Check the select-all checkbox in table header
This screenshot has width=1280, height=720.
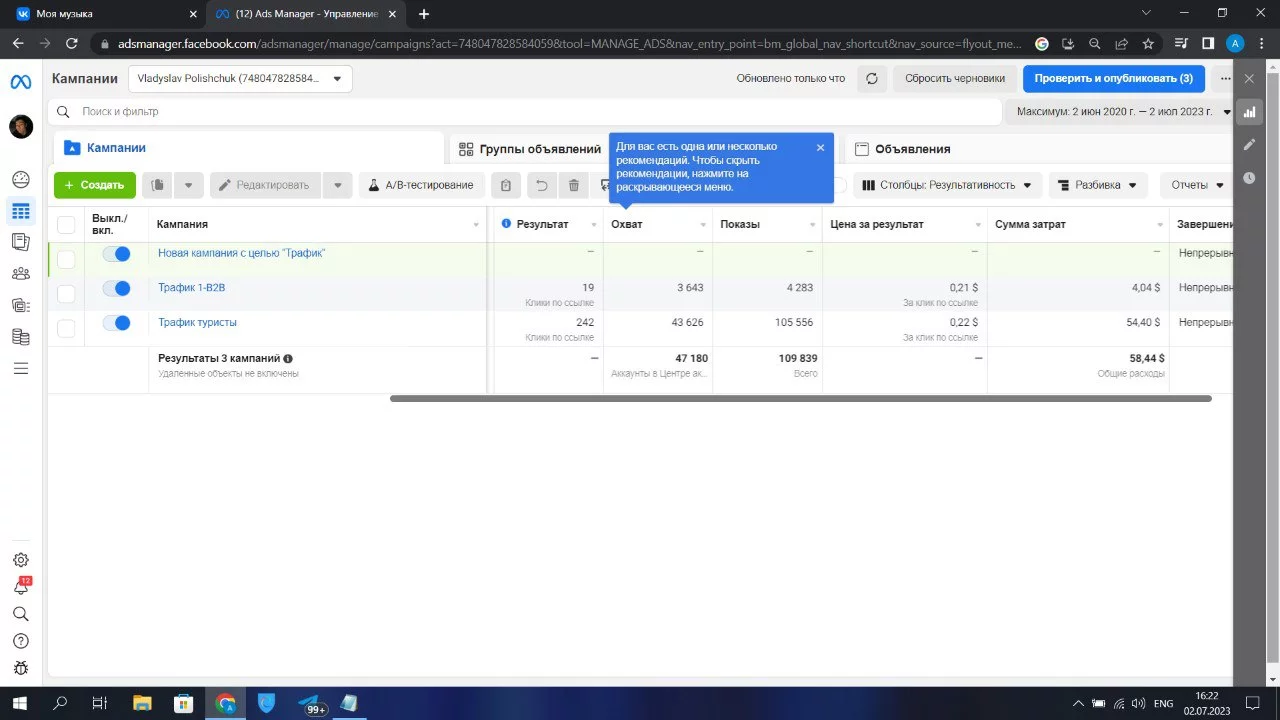point(66,225)
